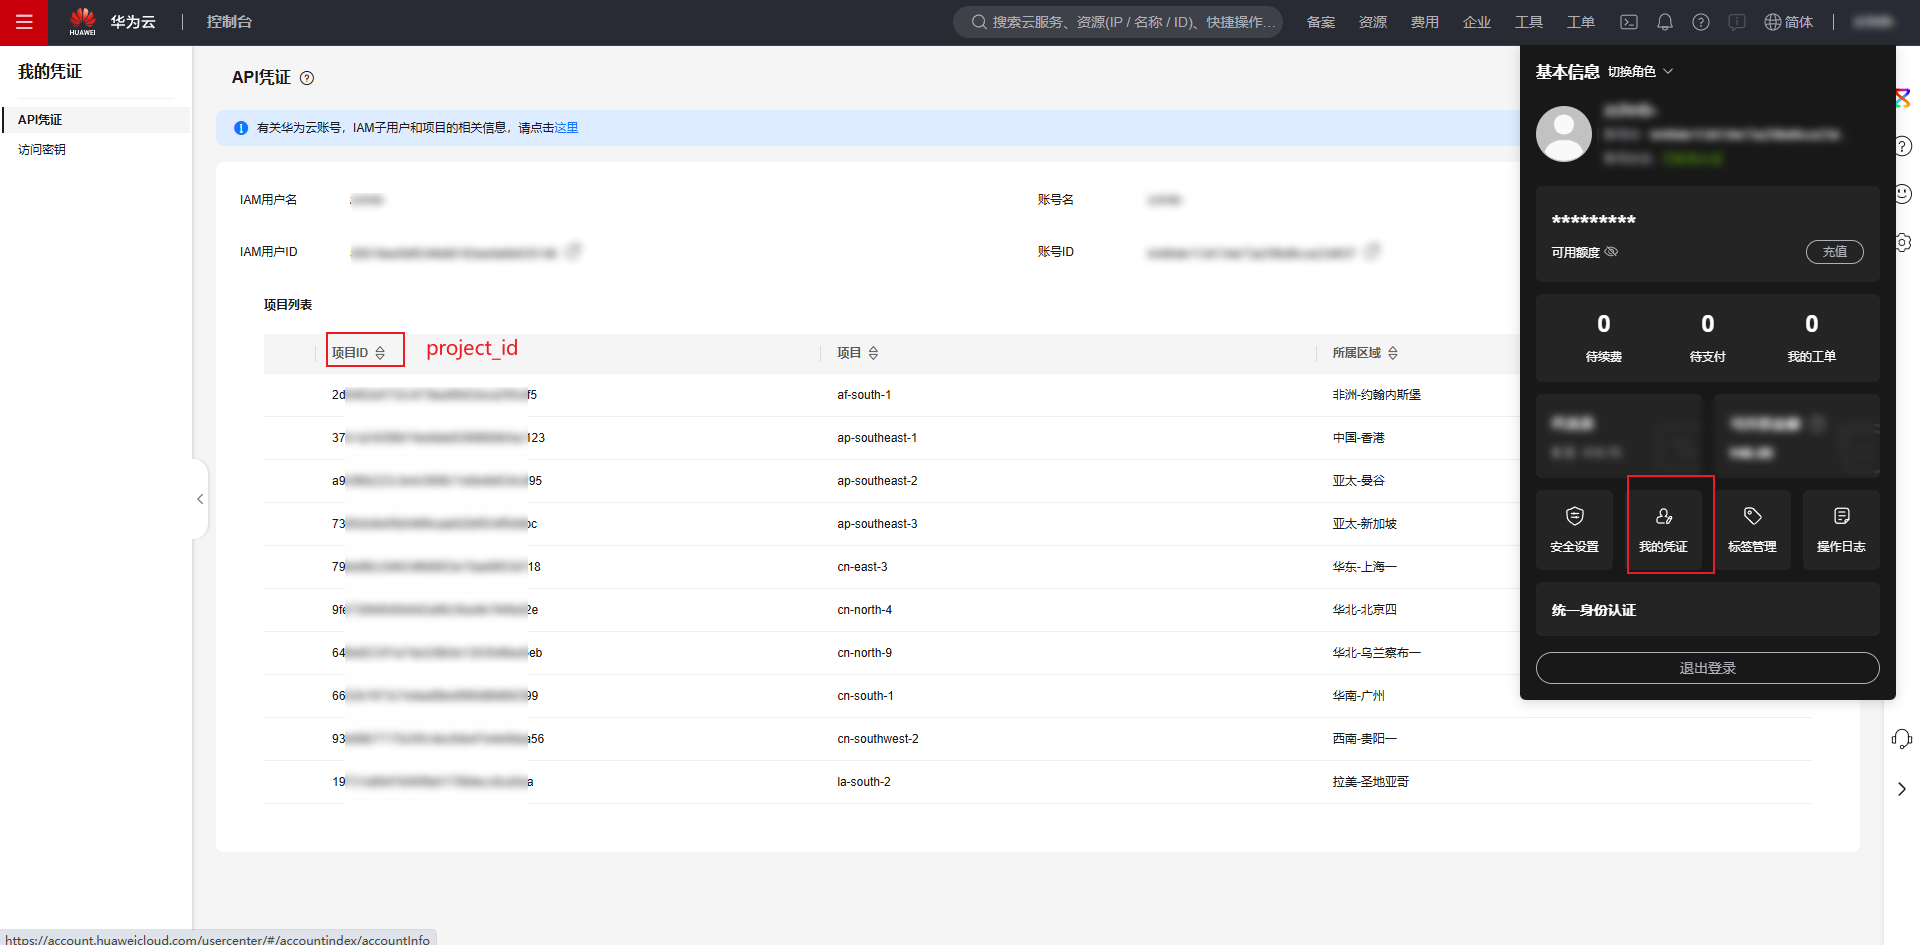Sort table by 所属区域 column
Image resolution: width=1920 pixels, height=945 pixels.
click(1393, 353)
